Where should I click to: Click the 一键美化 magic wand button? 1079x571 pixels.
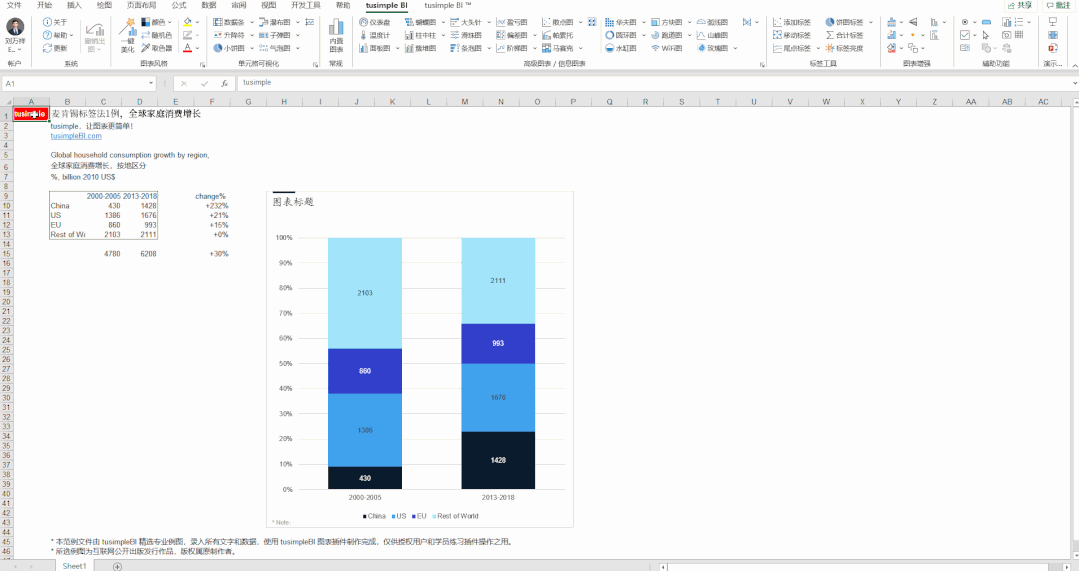pyautogui.click(x=127, y=34)
